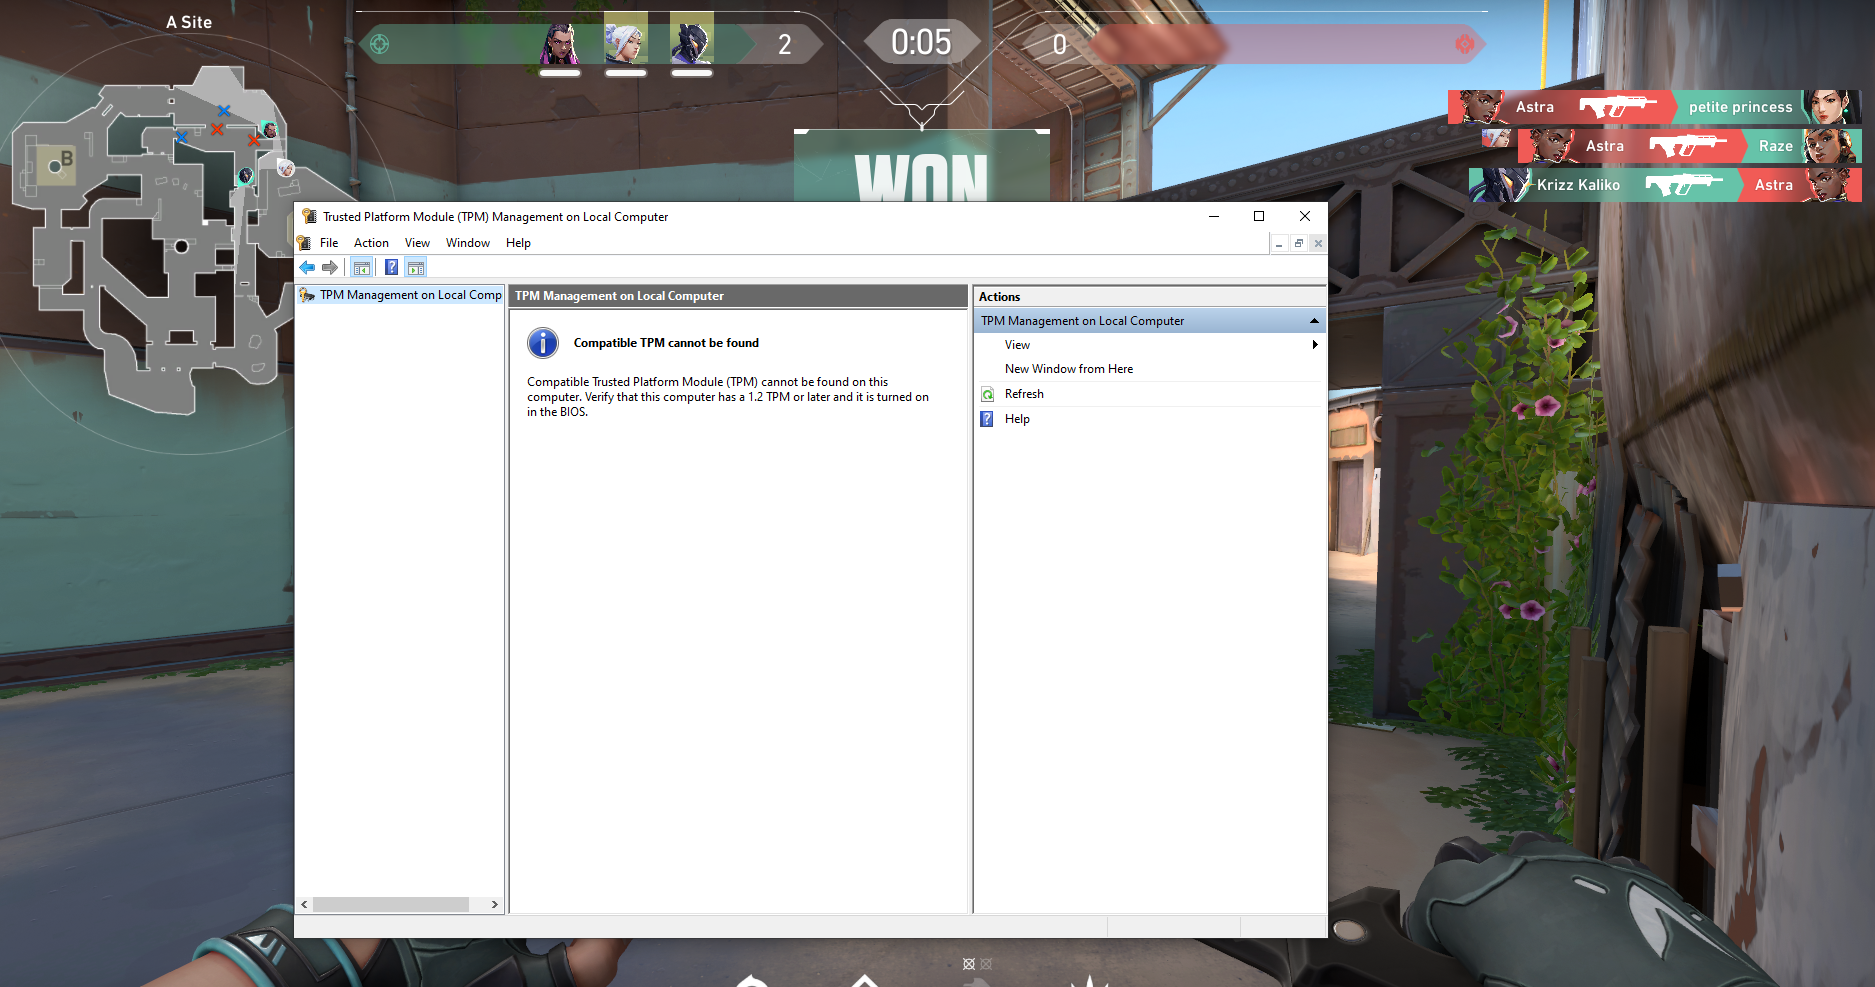Click the console tree horizontal scrollbar thumb
The height and width of the screenshot is (987, 1875).
[390, 904]
